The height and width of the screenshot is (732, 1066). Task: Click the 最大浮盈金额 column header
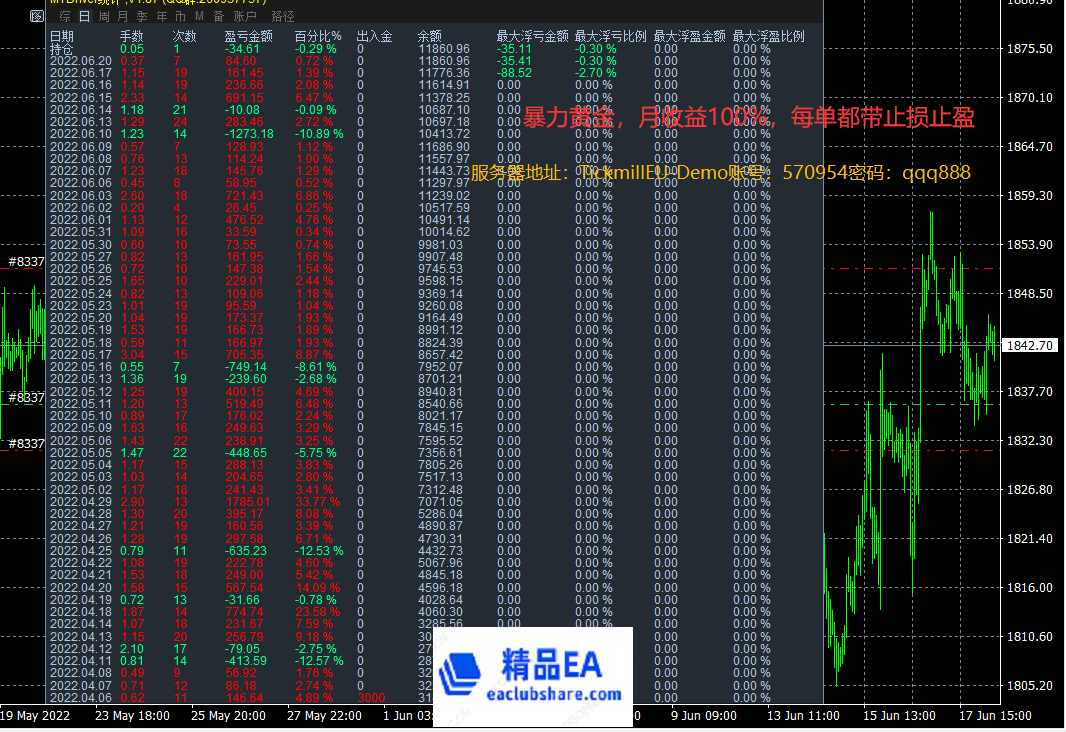[x=689, y=36]
